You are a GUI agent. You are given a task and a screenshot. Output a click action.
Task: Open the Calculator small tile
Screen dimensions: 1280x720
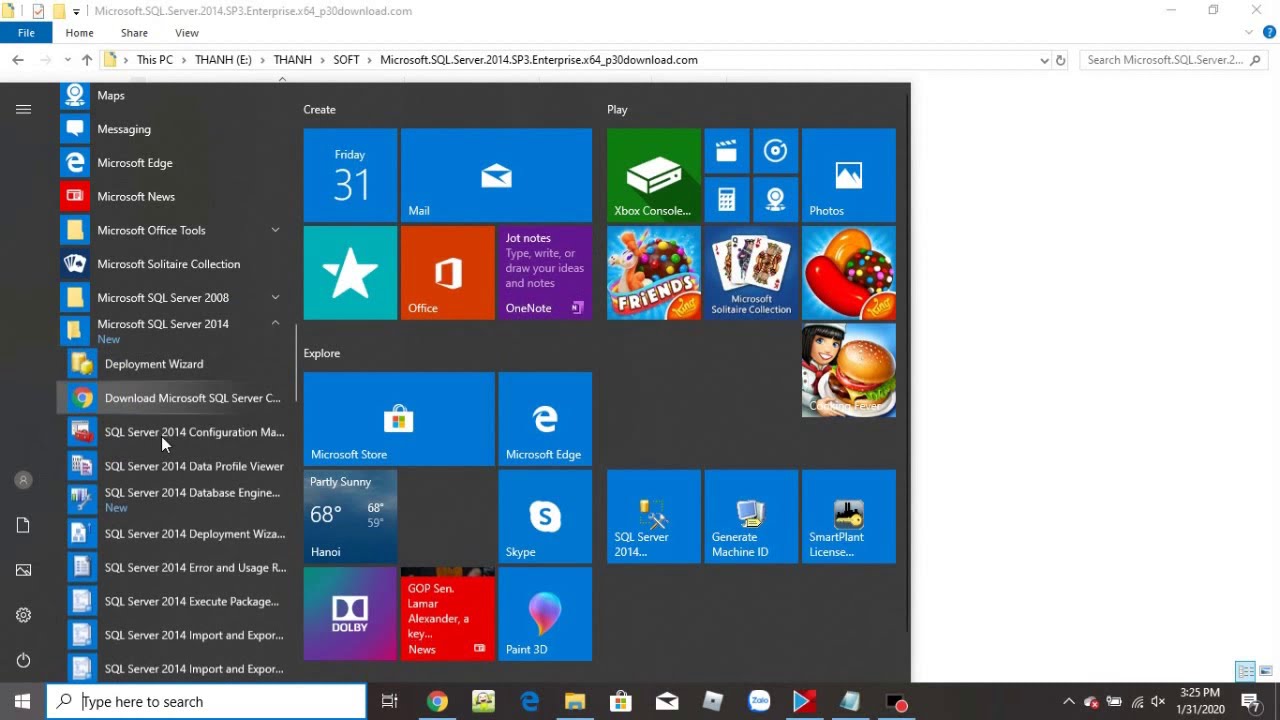click(726, 199)
